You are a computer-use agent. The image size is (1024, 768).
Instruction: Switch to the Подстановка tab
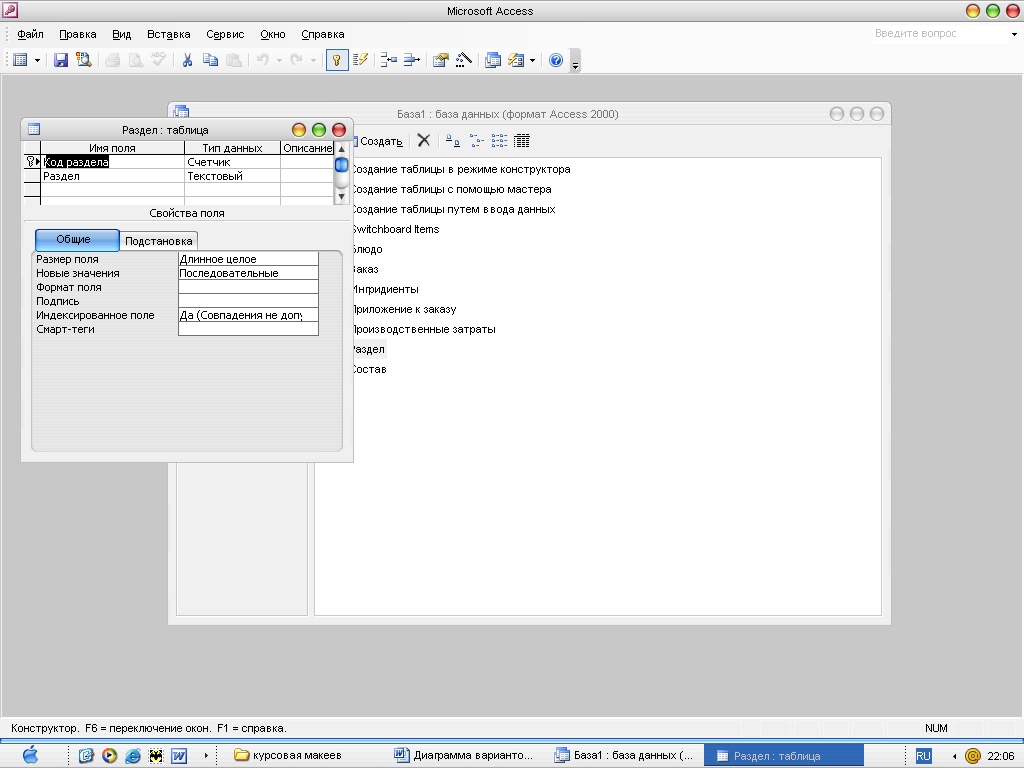click(159, 241)
